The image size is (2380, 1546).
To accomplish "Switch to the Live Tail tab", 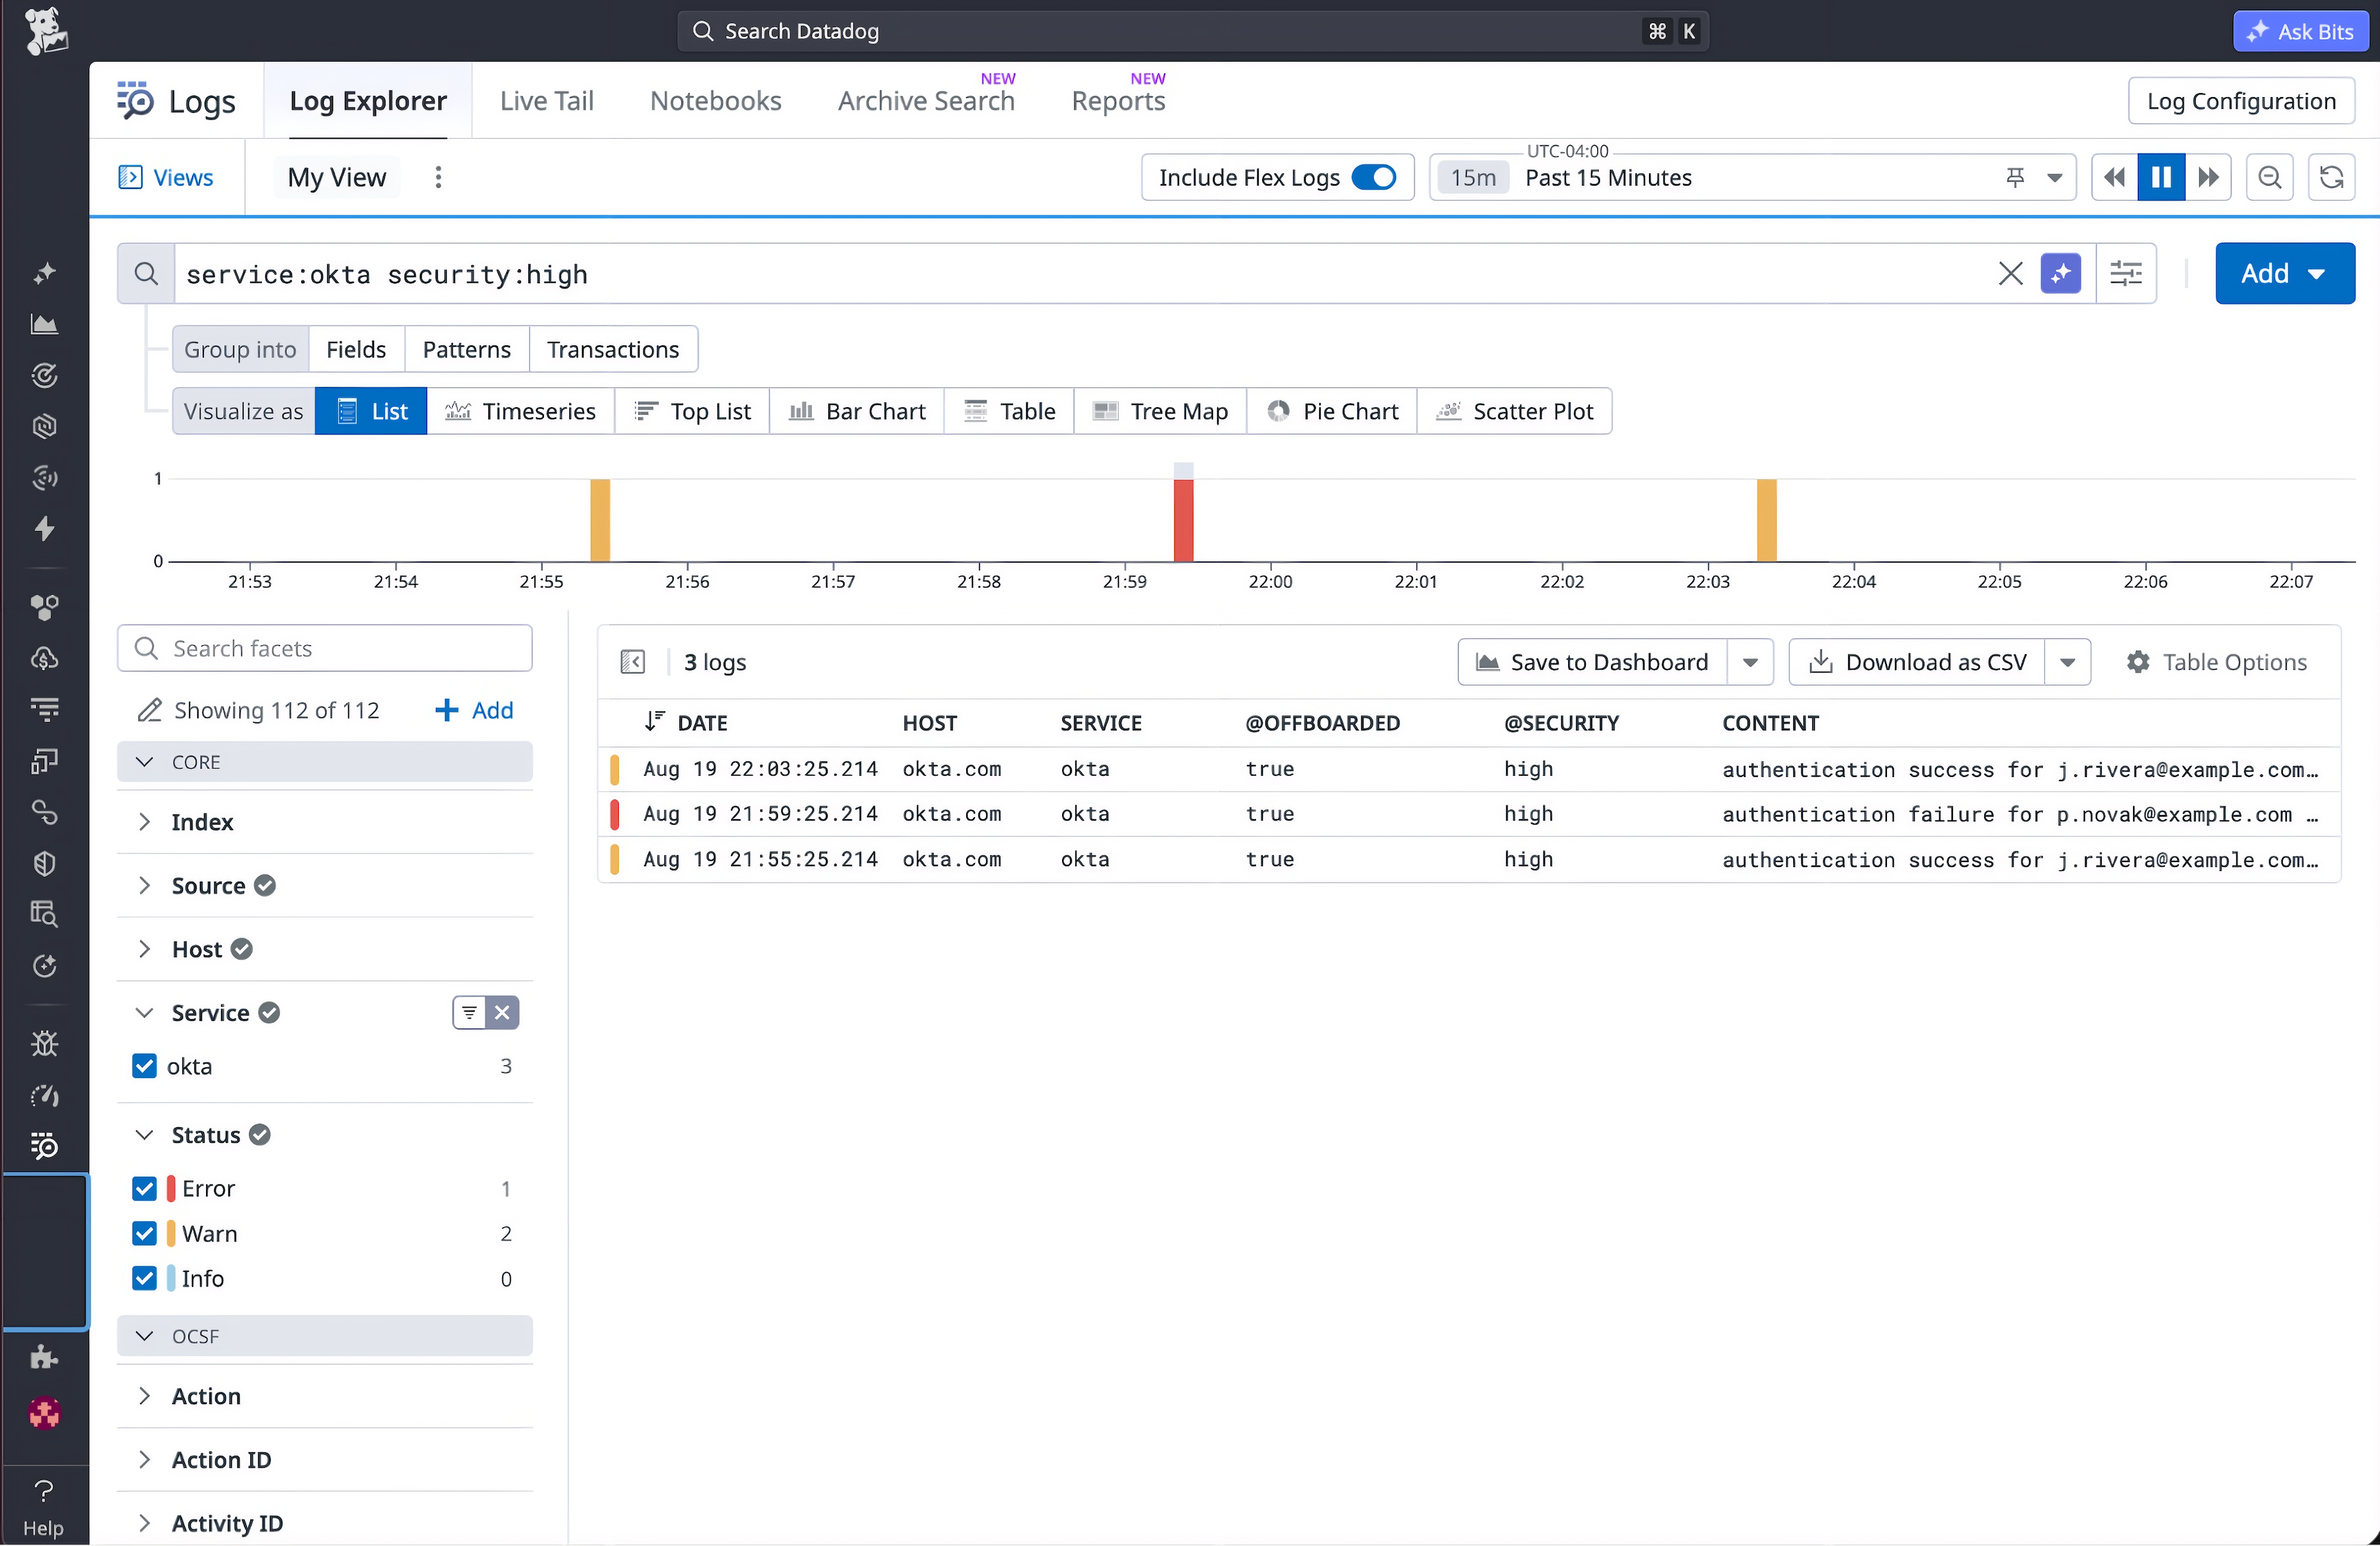I will pyautogui.click(x=547, y=101).
